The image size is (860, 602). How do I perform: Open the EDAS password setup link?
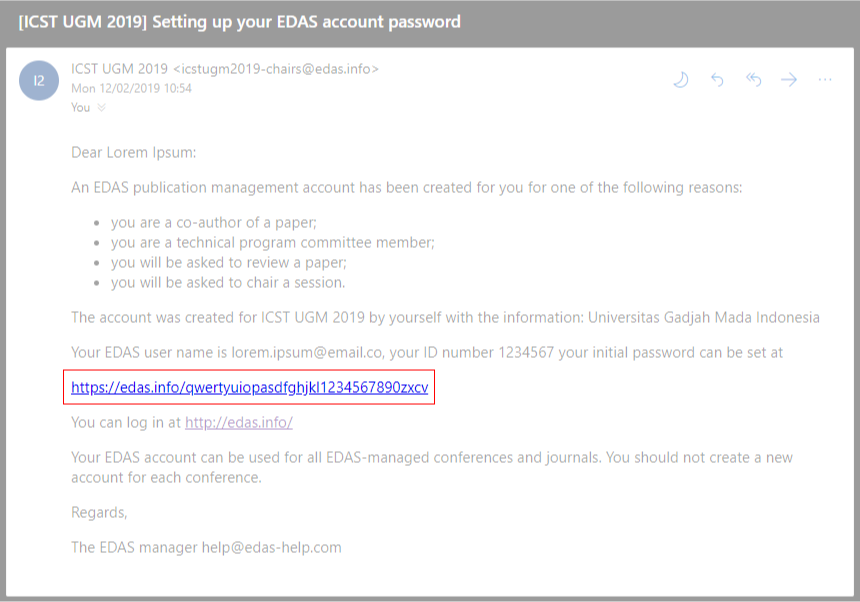click(249, 387)
